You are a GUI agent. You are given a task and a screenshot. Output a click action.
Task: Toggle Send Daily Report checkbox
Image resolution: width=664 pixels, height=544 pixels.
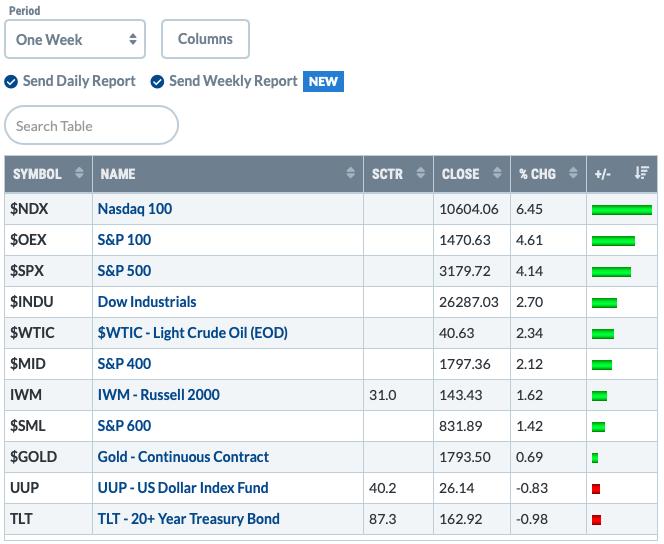click(11, 81)
